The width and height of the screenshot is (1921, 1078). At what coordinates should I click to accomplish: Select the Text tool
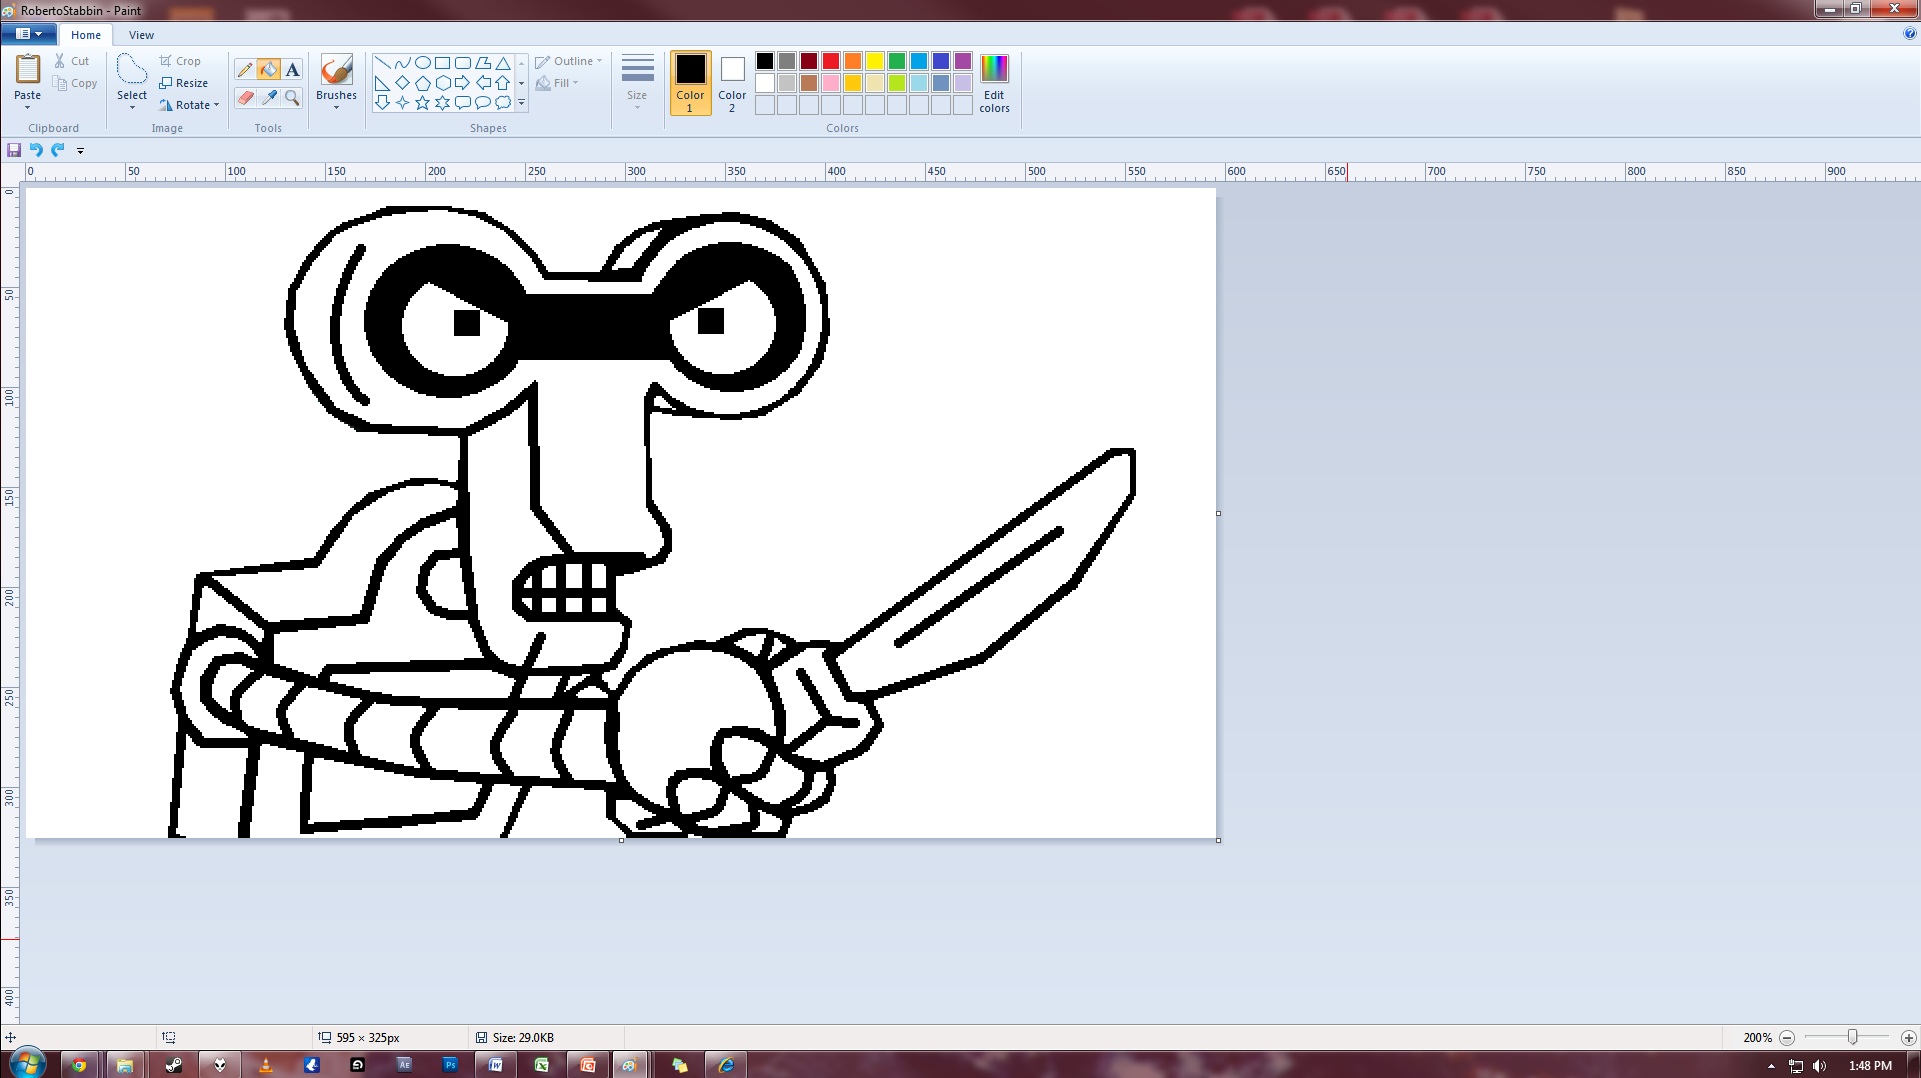pyautogui.click(x=292, y=69)
